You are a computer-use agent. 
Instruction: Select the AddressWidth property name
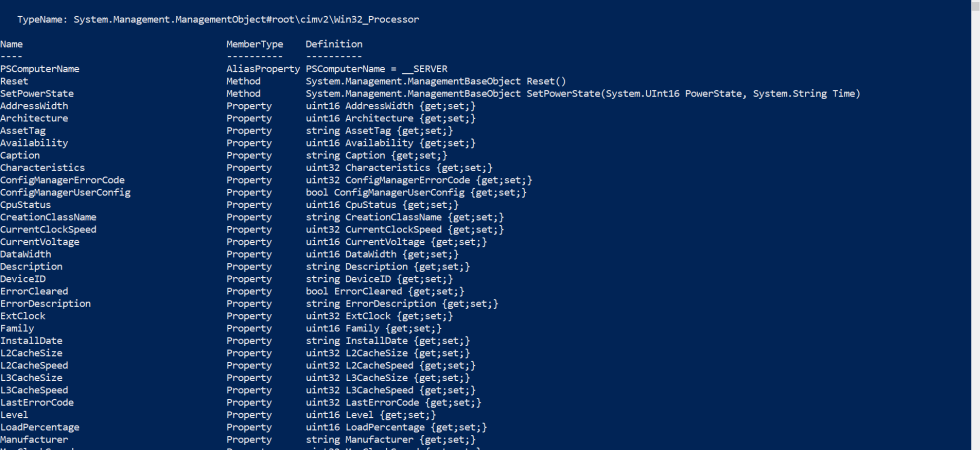point(34,106)
